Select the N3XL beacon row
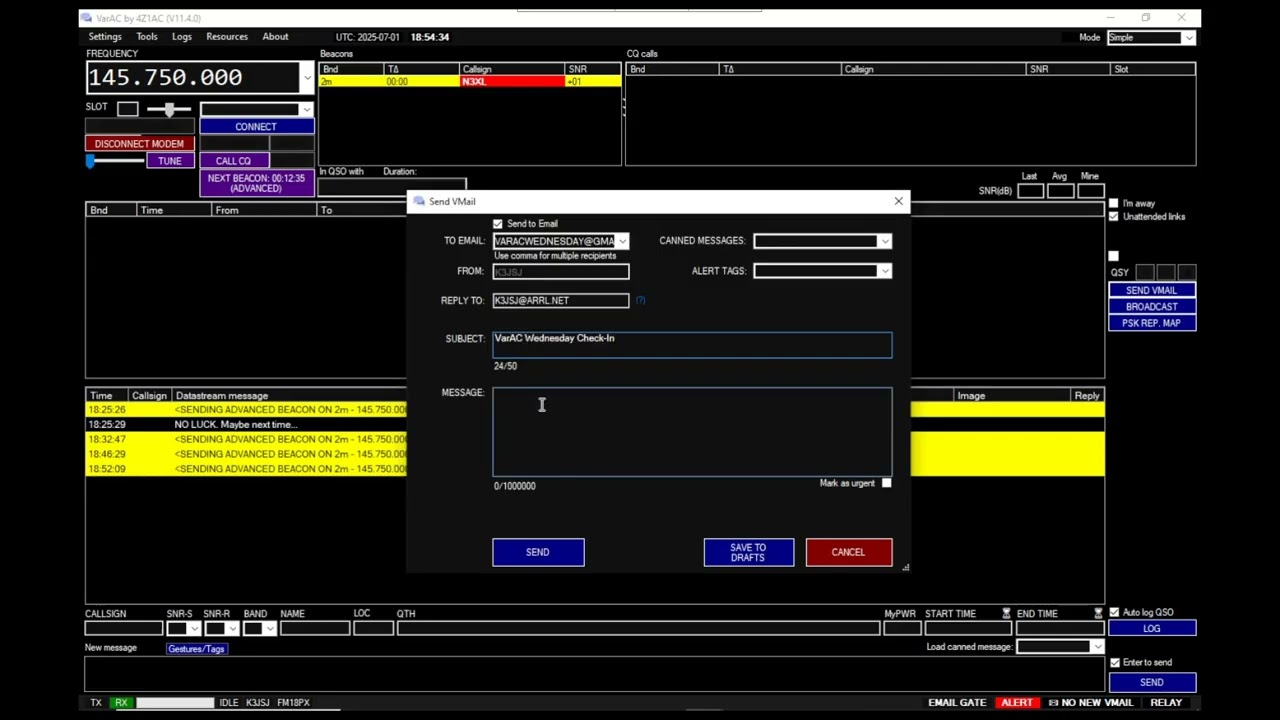This screenshot has height=720, width=1280. (470, 82)
